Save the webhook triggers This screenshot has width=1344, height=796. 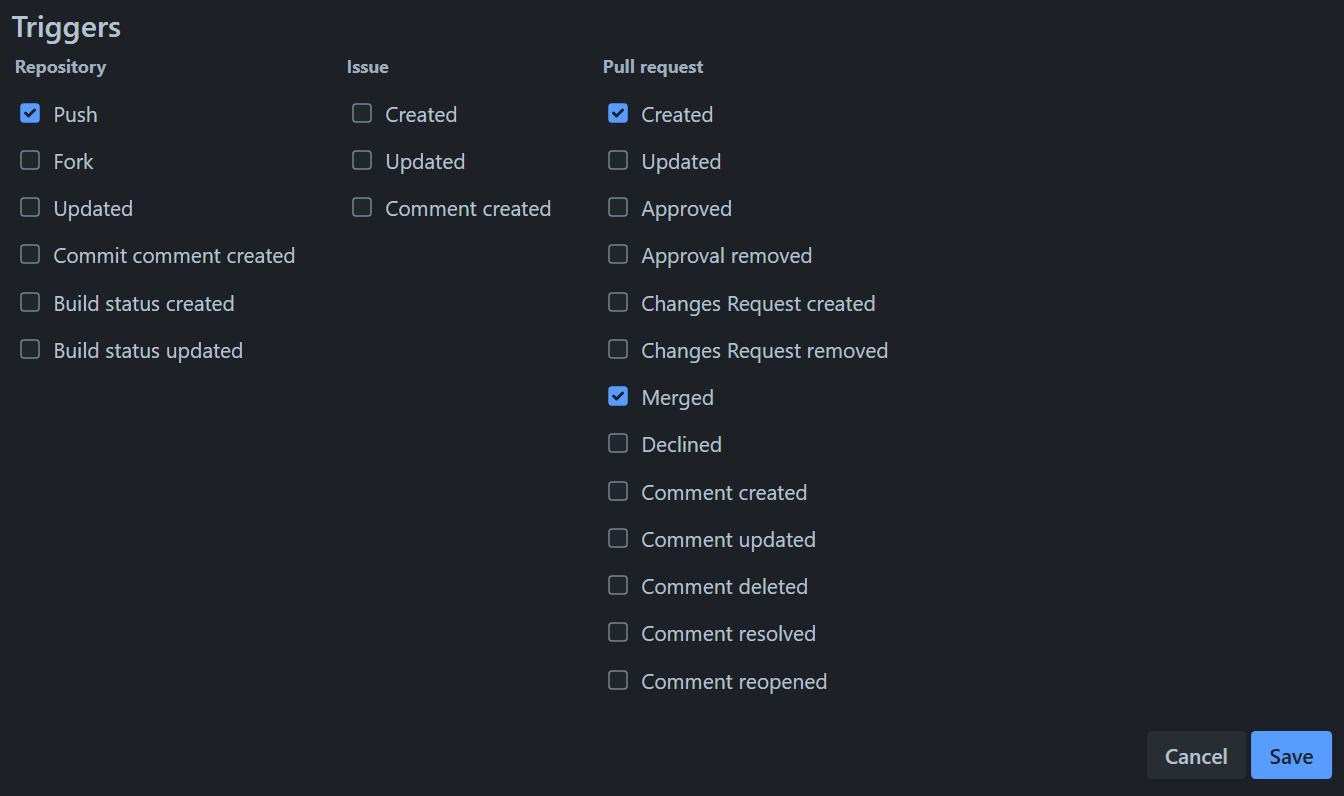click(1291, 756)
